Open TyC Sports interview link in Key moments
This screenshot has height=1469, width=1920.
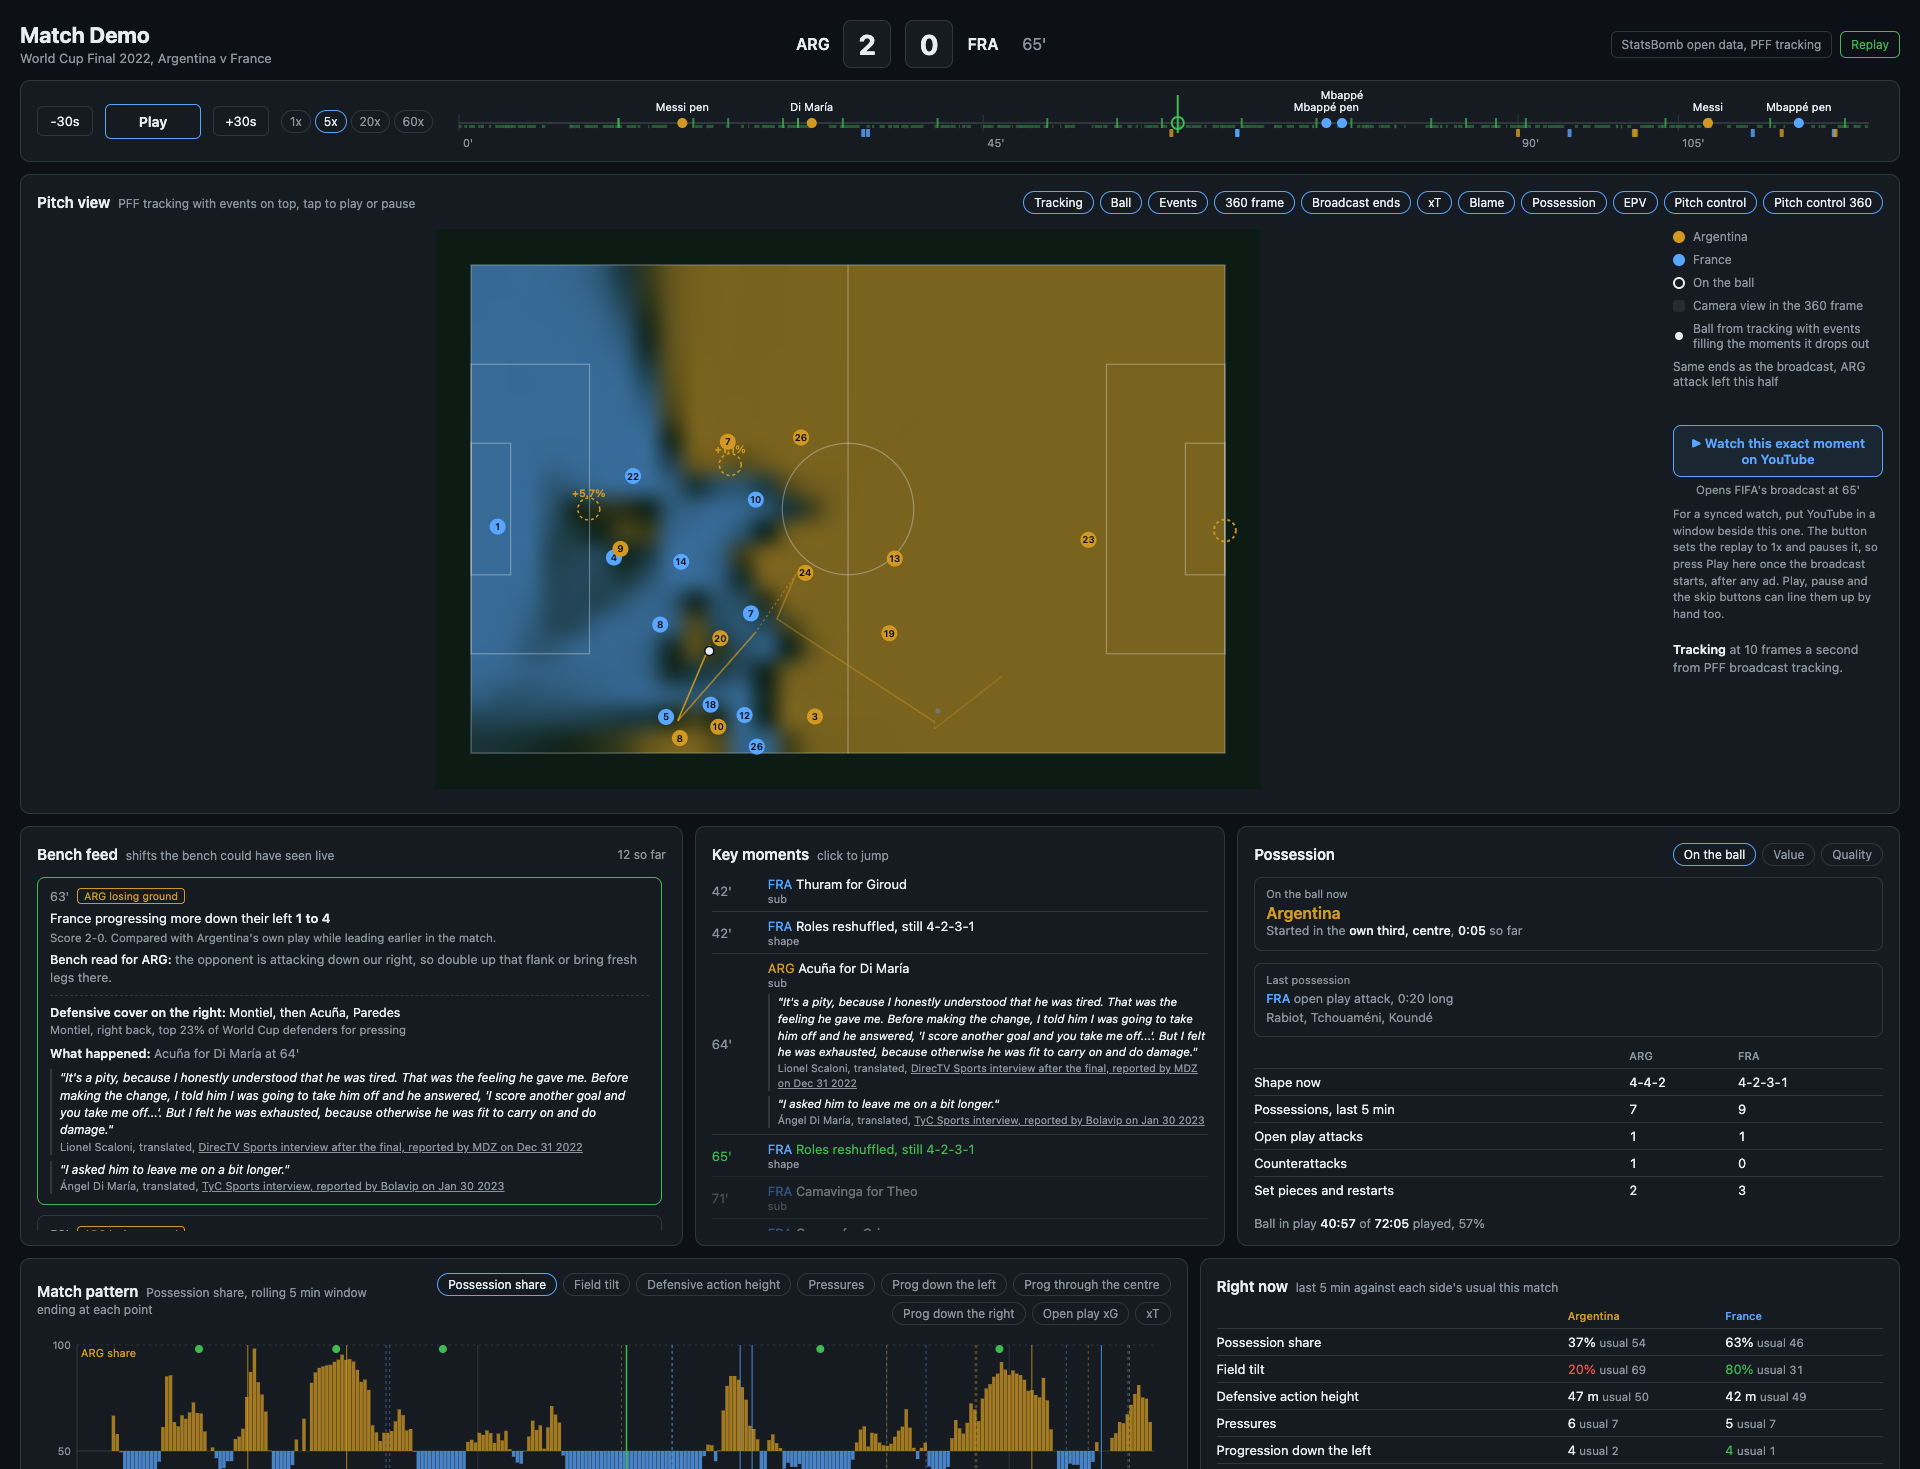1059,1120
